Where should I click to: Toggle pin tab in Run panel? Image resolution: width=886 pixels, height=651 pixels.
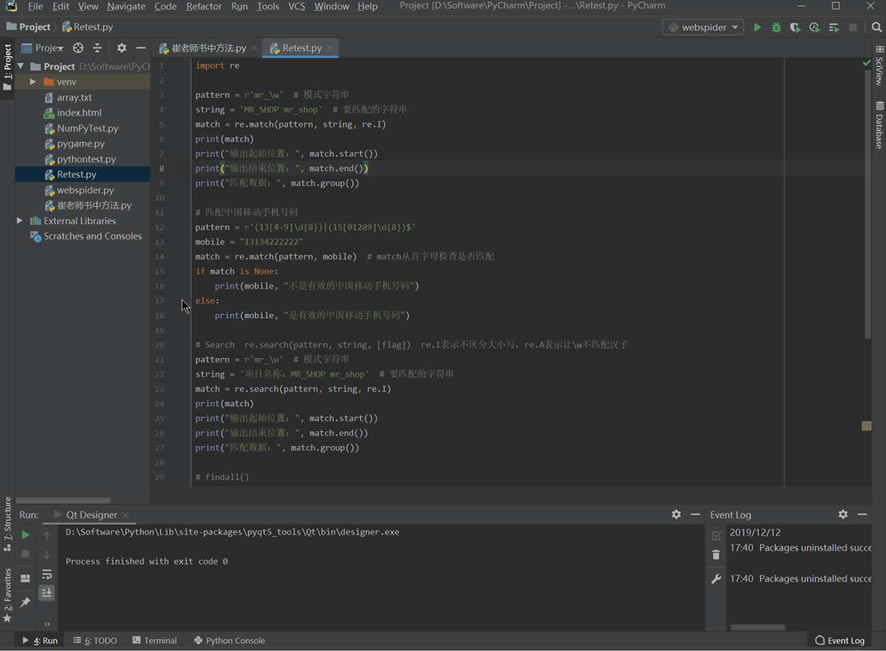(25, 602)
